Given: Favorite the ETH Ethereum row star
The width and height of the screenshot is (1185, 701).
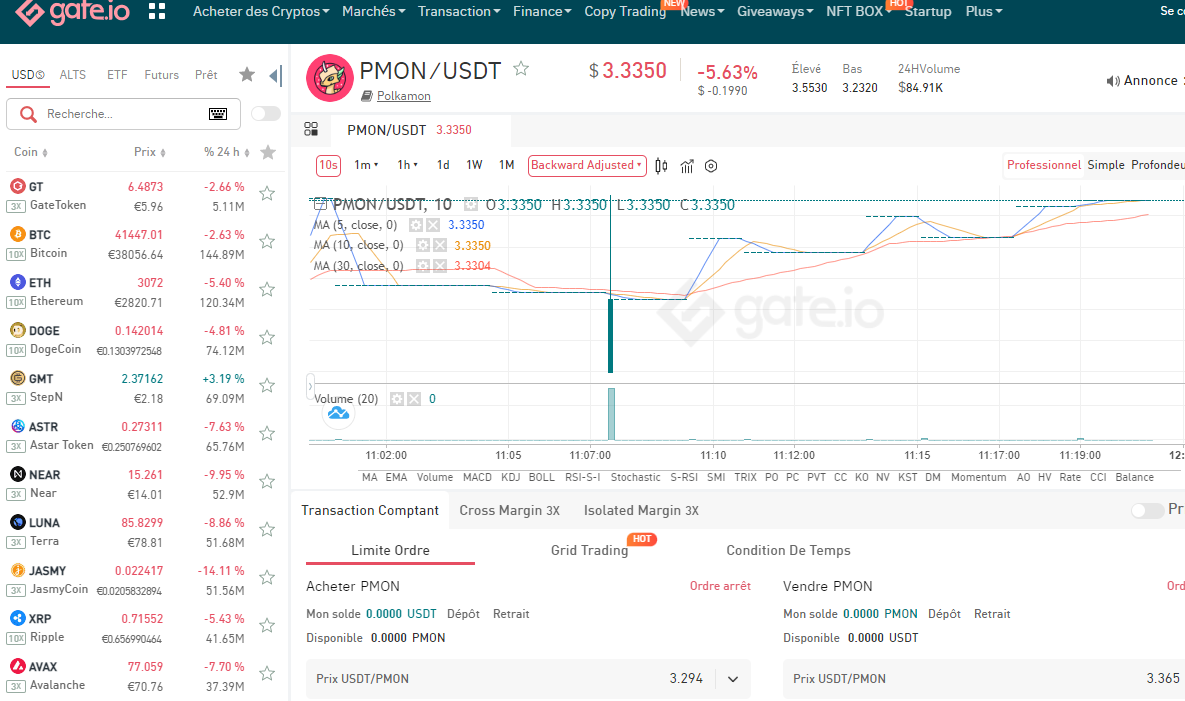Looking at the screenshot, I should 267,290.
